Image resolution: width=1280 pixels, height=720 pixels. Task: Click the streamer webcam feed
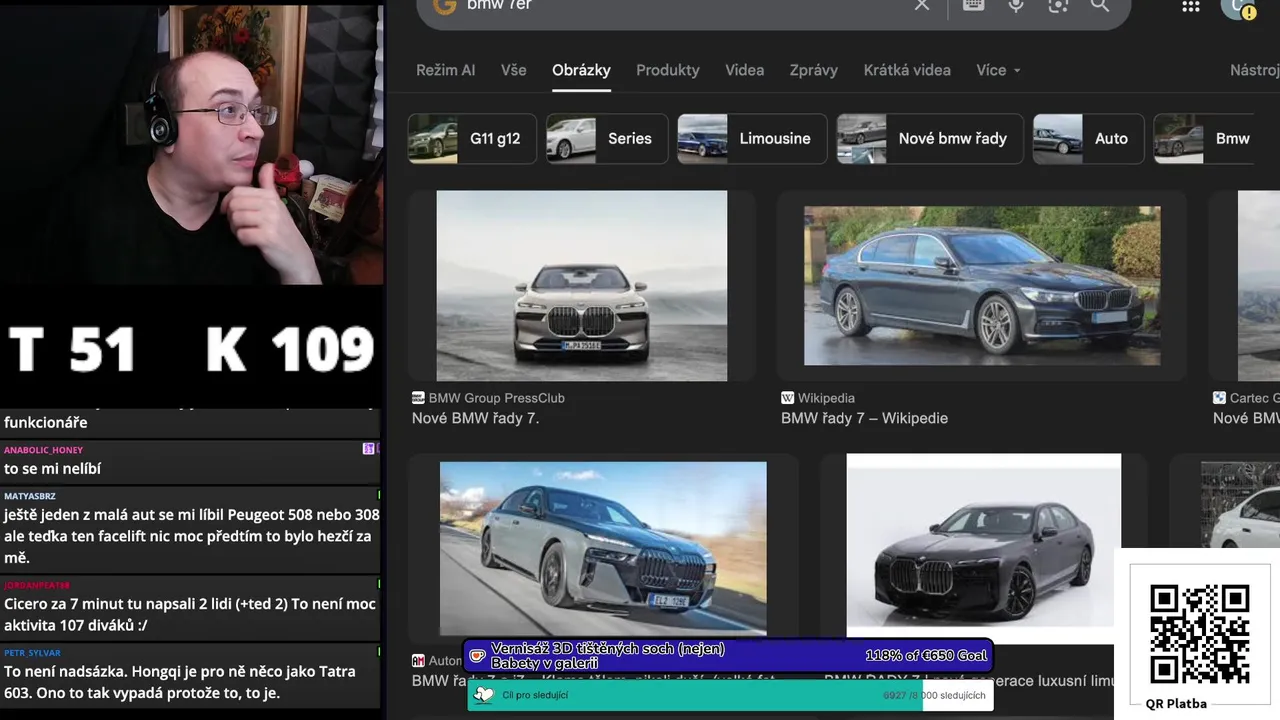(x=192, y=145)
